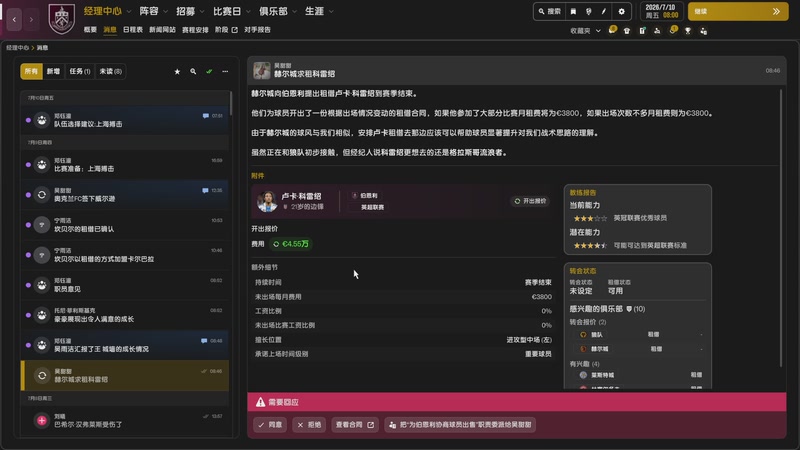
Task: Open the messages shortcut icon with badge
Action: click(612, 30)
